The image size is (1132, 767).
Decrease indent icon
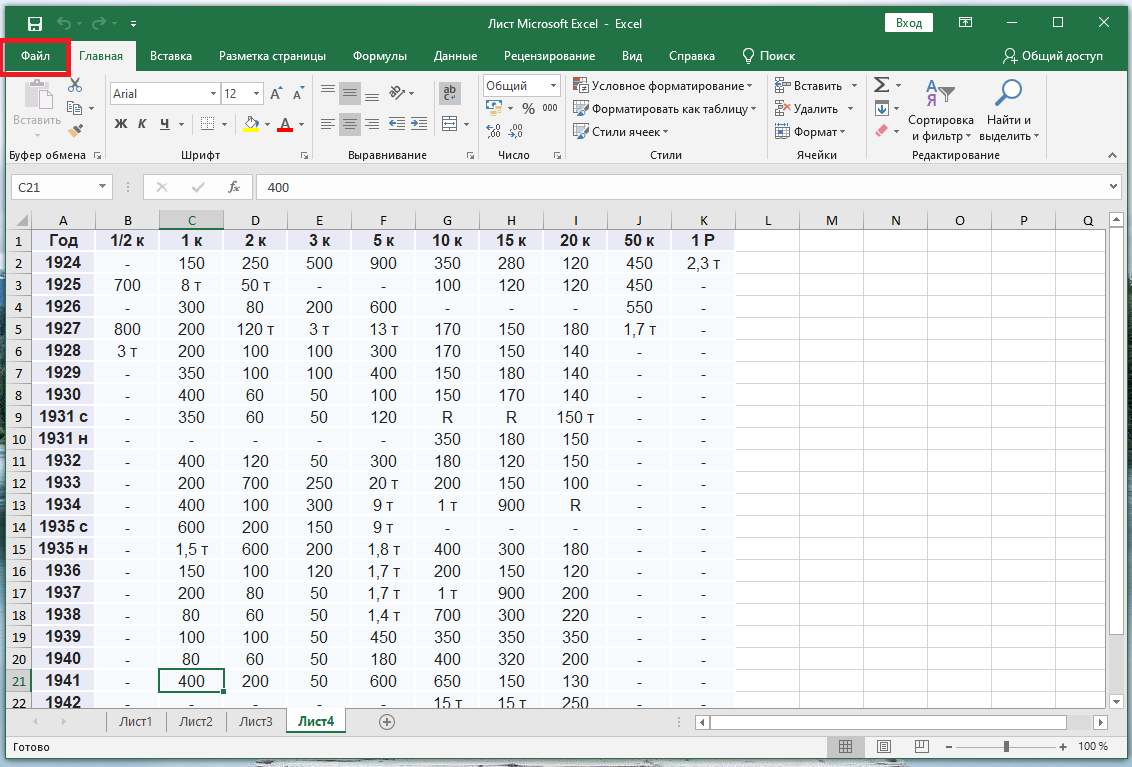point(396,124)
